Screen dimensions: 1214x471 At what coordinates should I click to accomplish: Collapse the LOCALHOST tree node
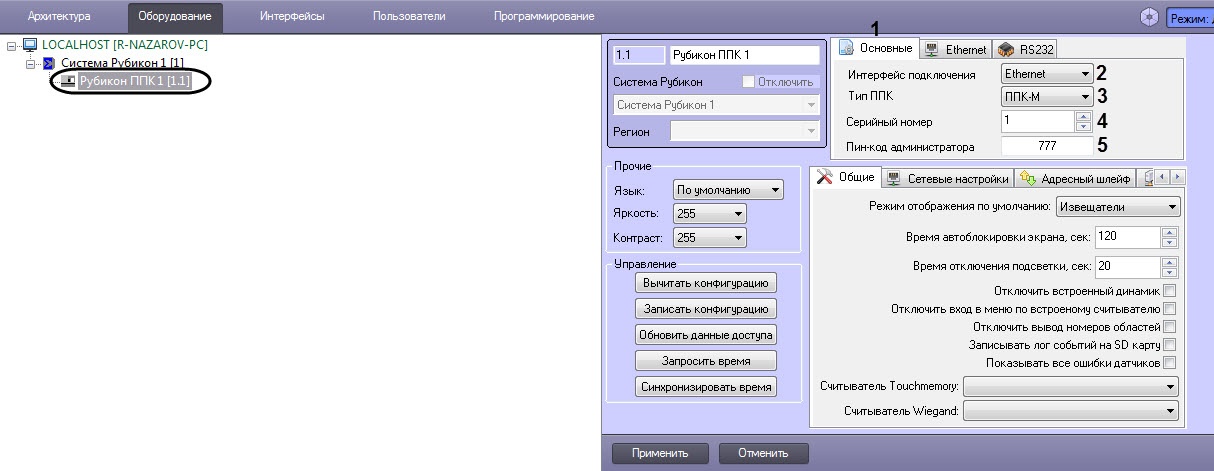11,45
